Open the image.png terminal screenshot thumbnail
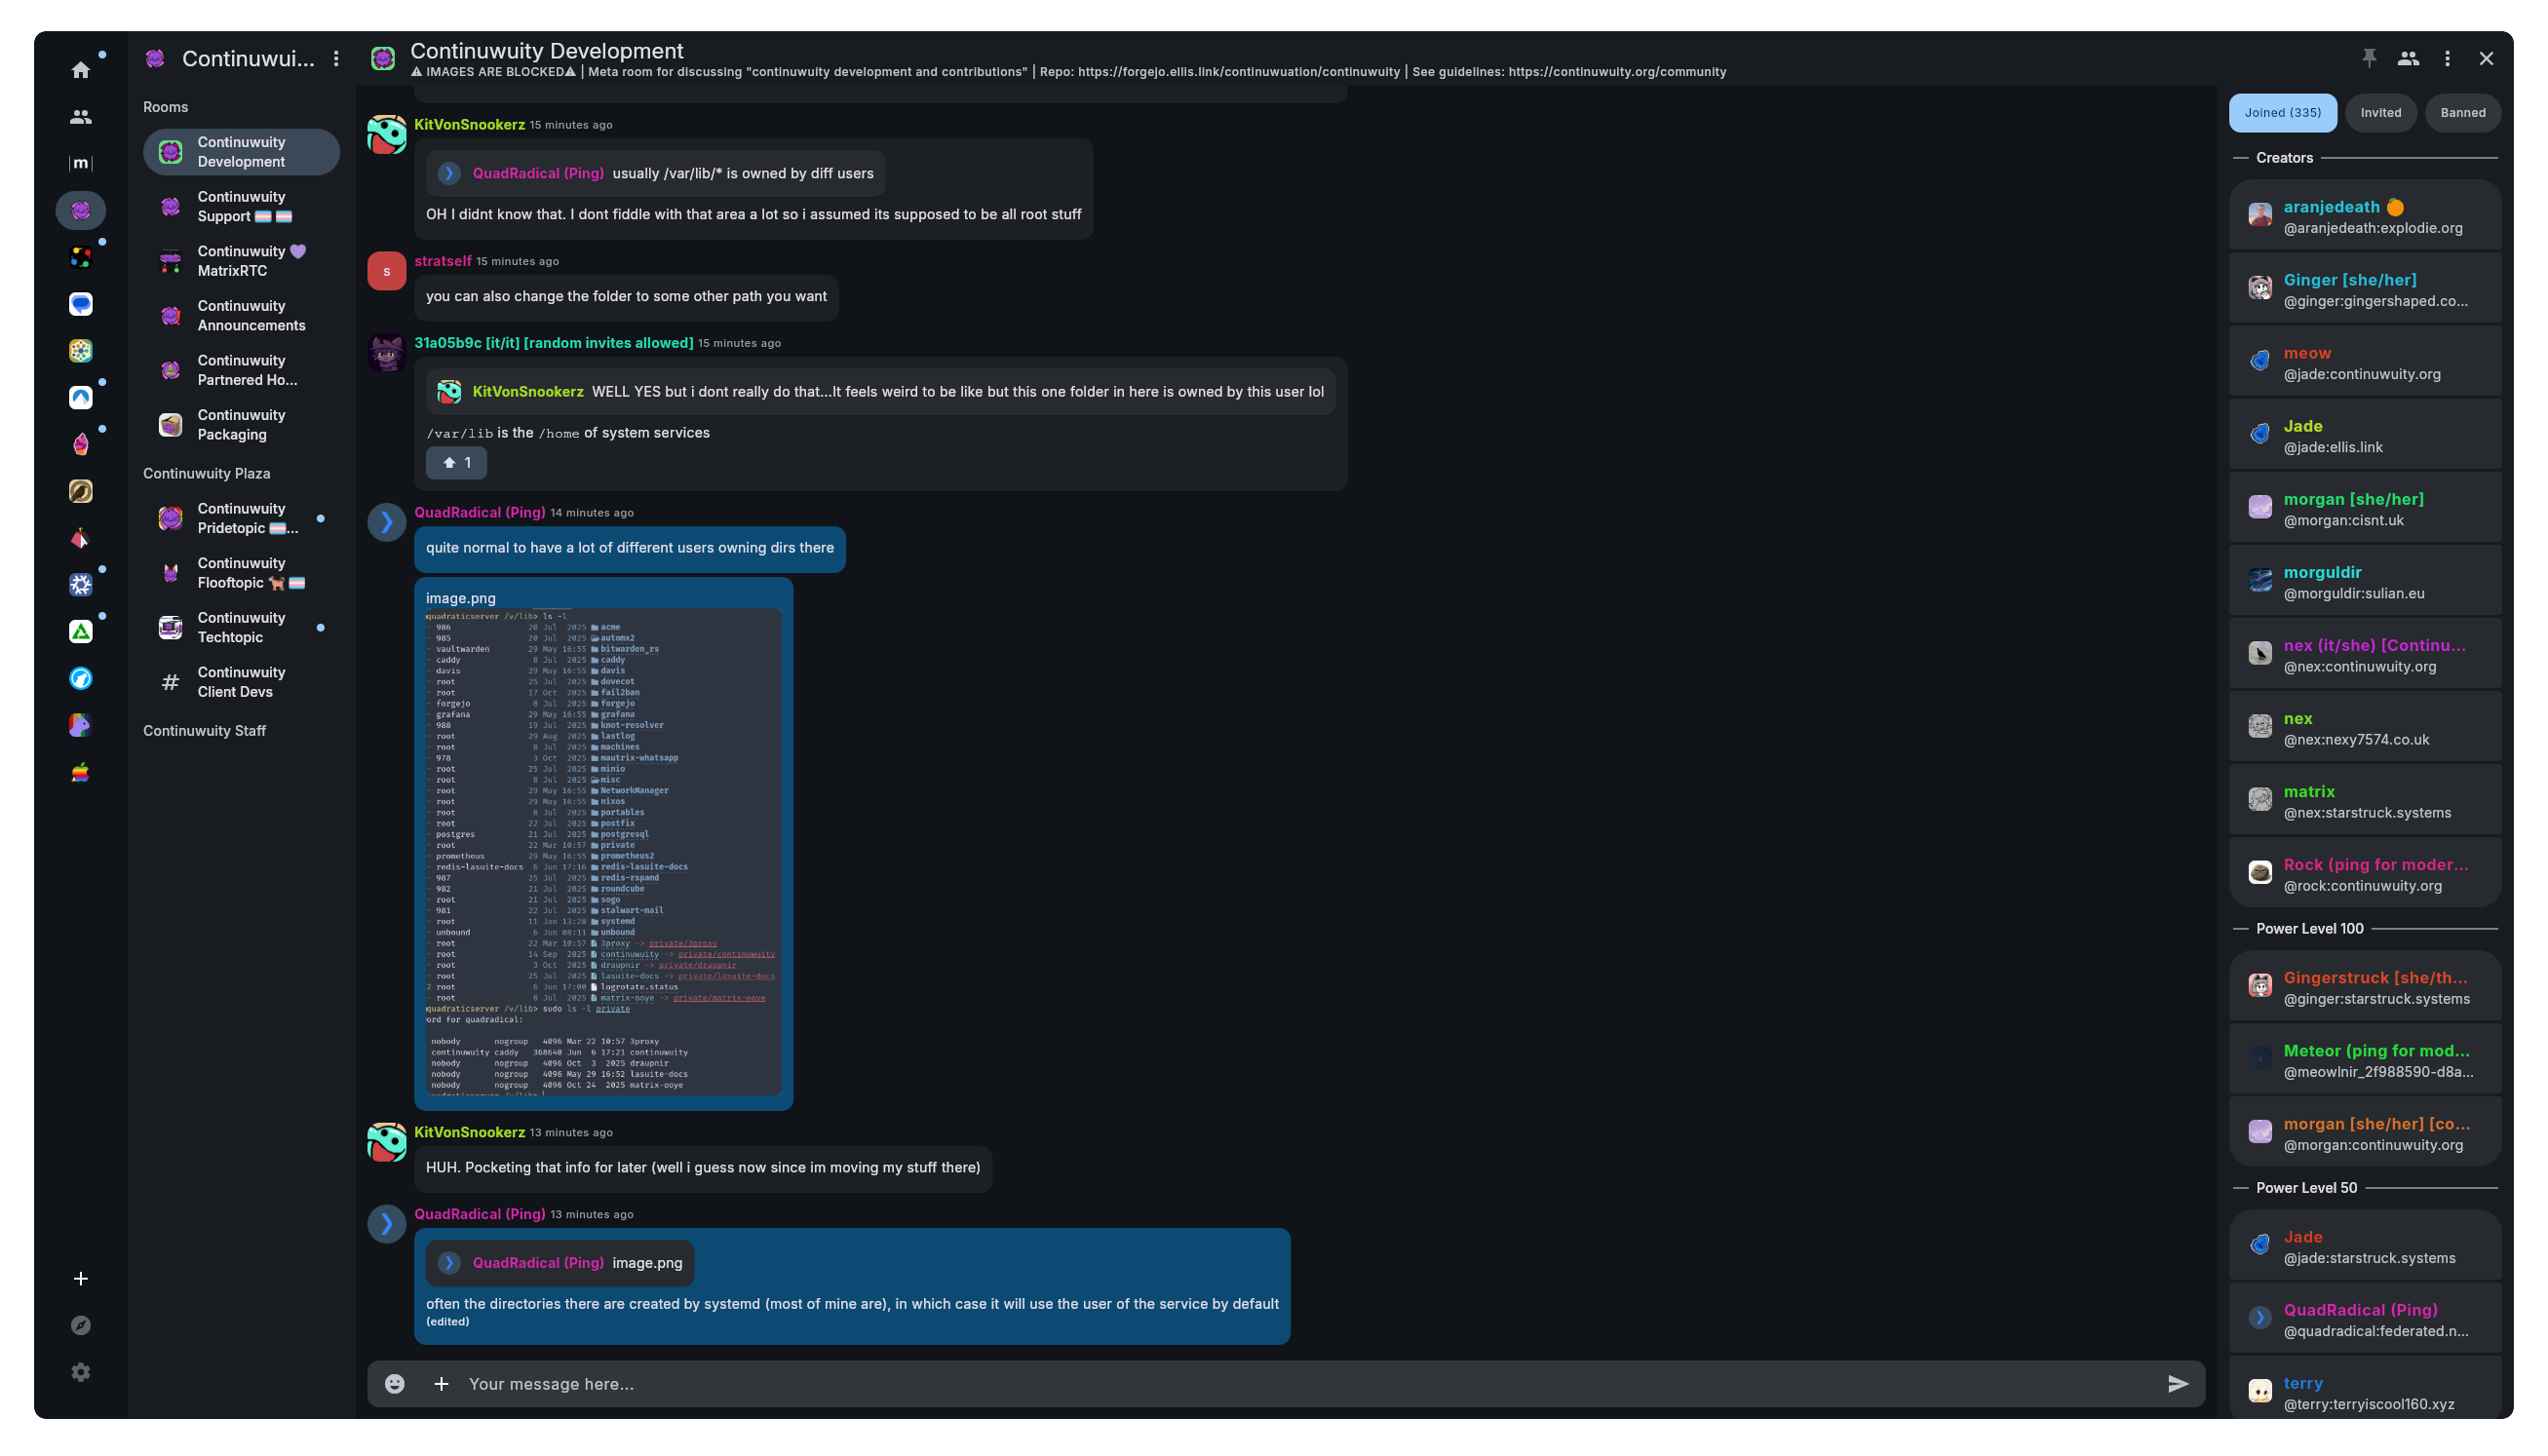This screenshot has width=2548, height=1456. click(603, 851)
